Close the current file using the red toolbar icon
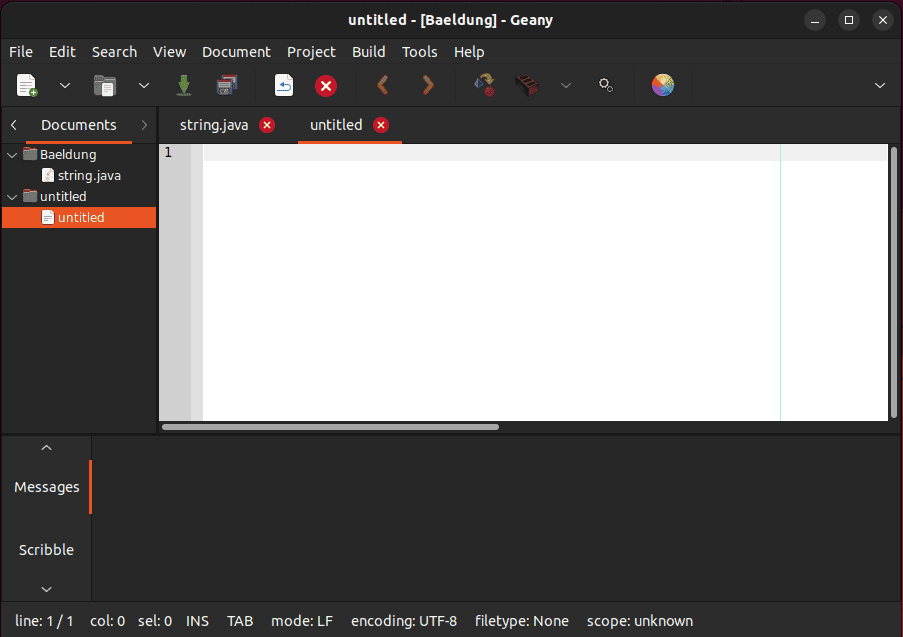 [326, 86]
